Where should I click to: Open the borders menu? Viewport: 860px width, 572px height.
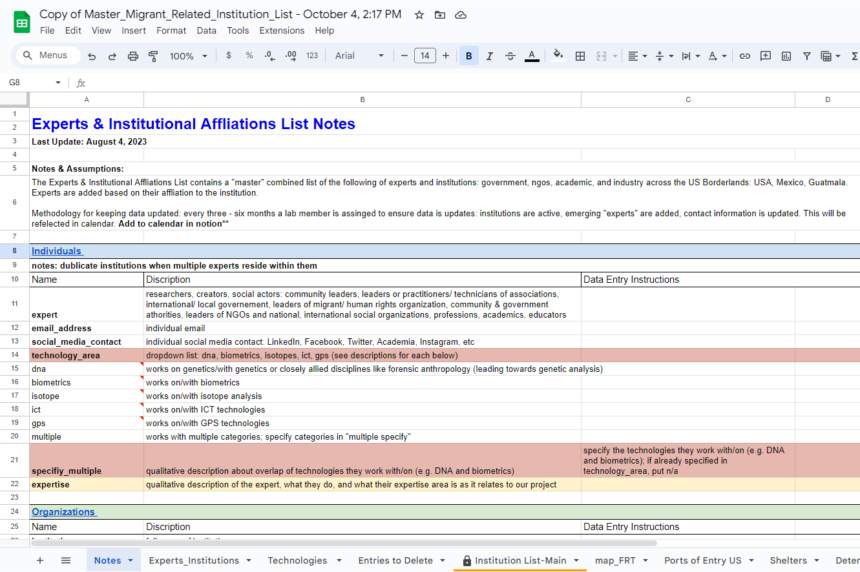click(x=580, y=56)
